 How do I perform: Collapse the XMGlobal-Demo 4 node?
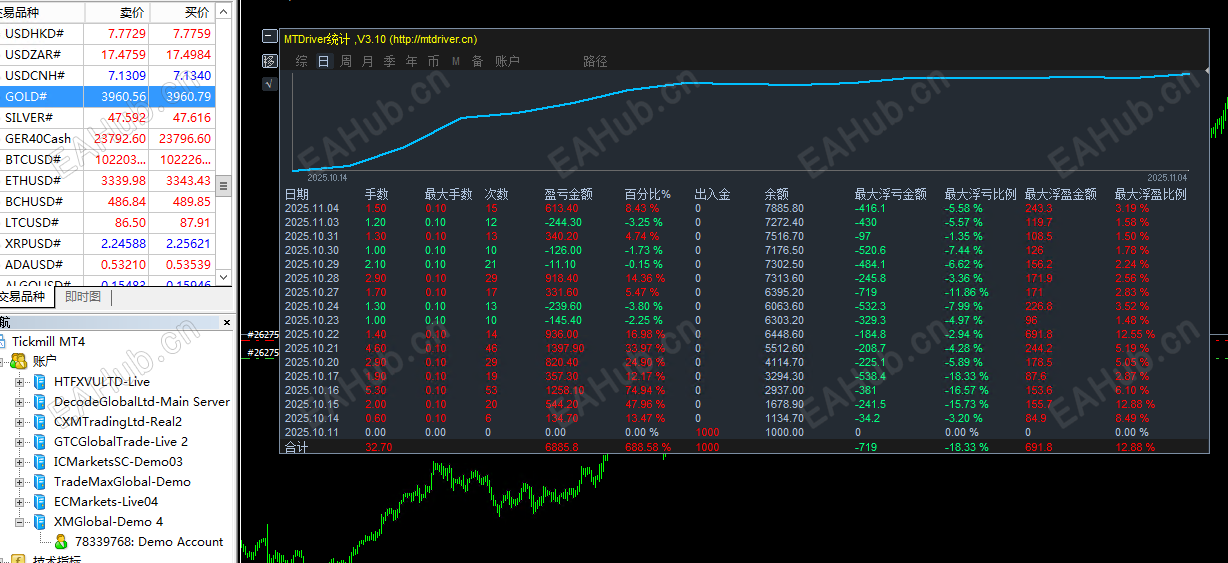[x=20, y=521]
